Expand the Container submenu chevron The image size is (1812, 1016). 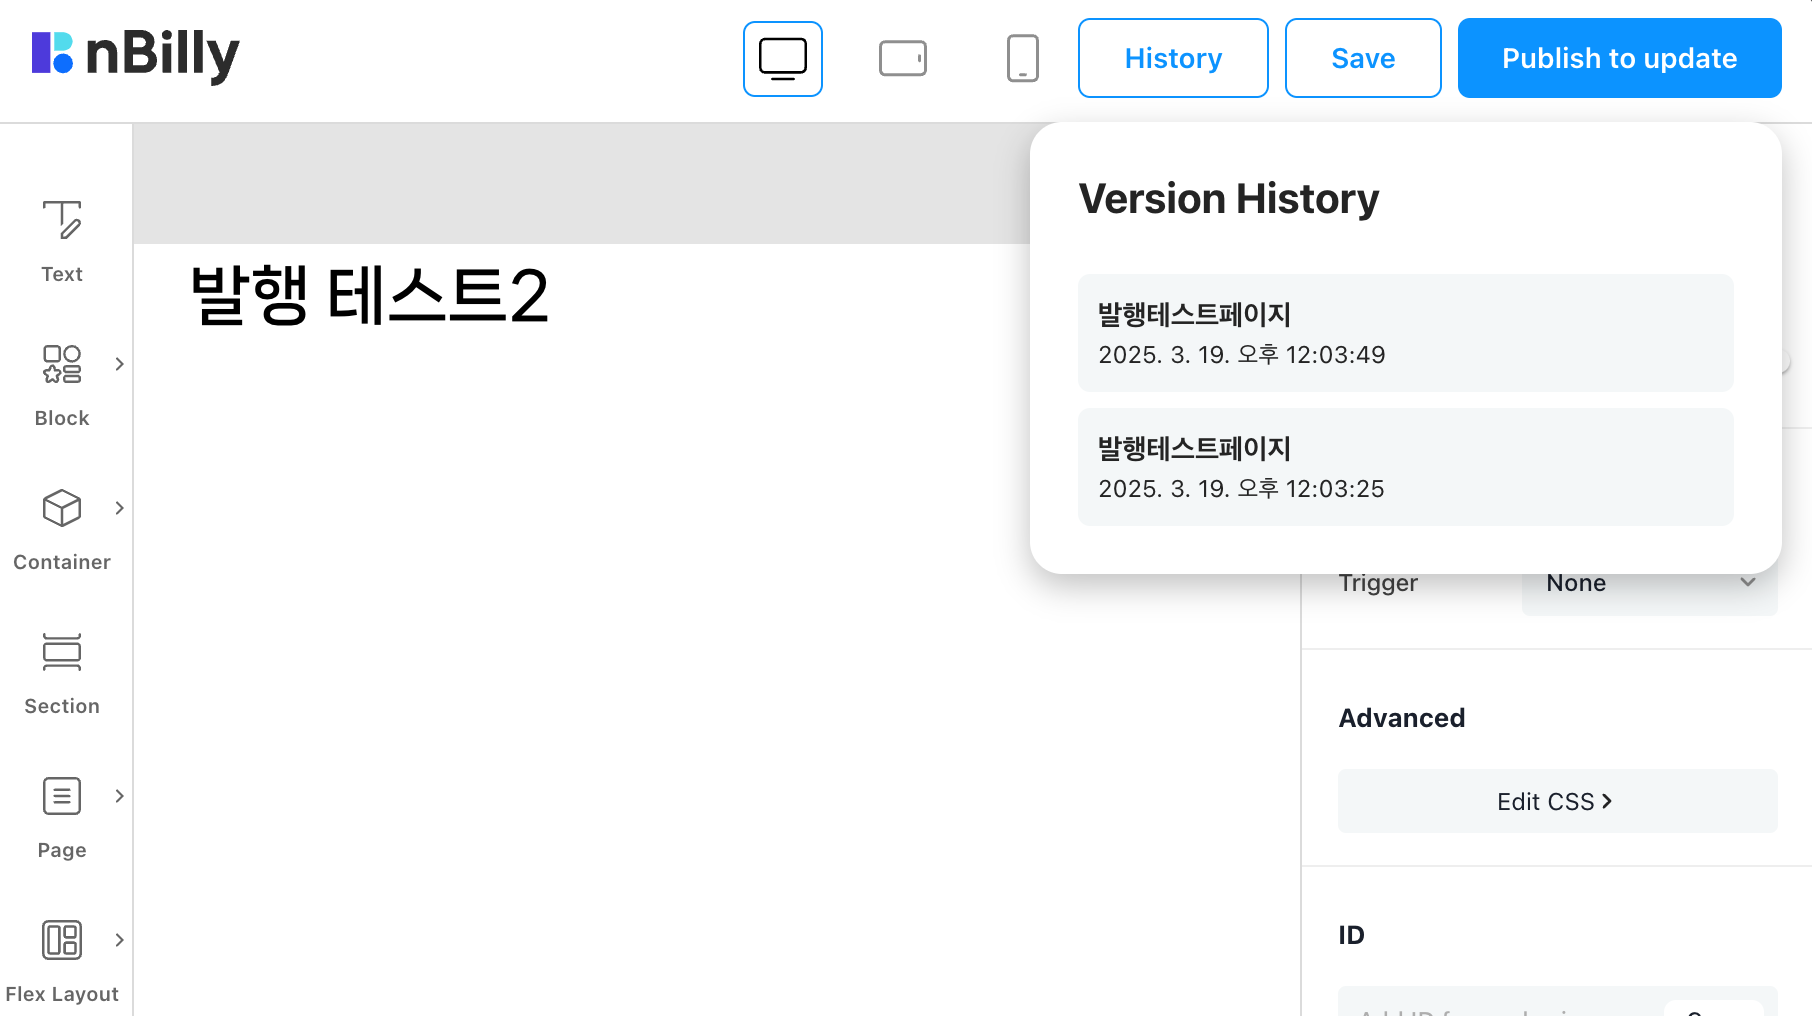(119, 508)
